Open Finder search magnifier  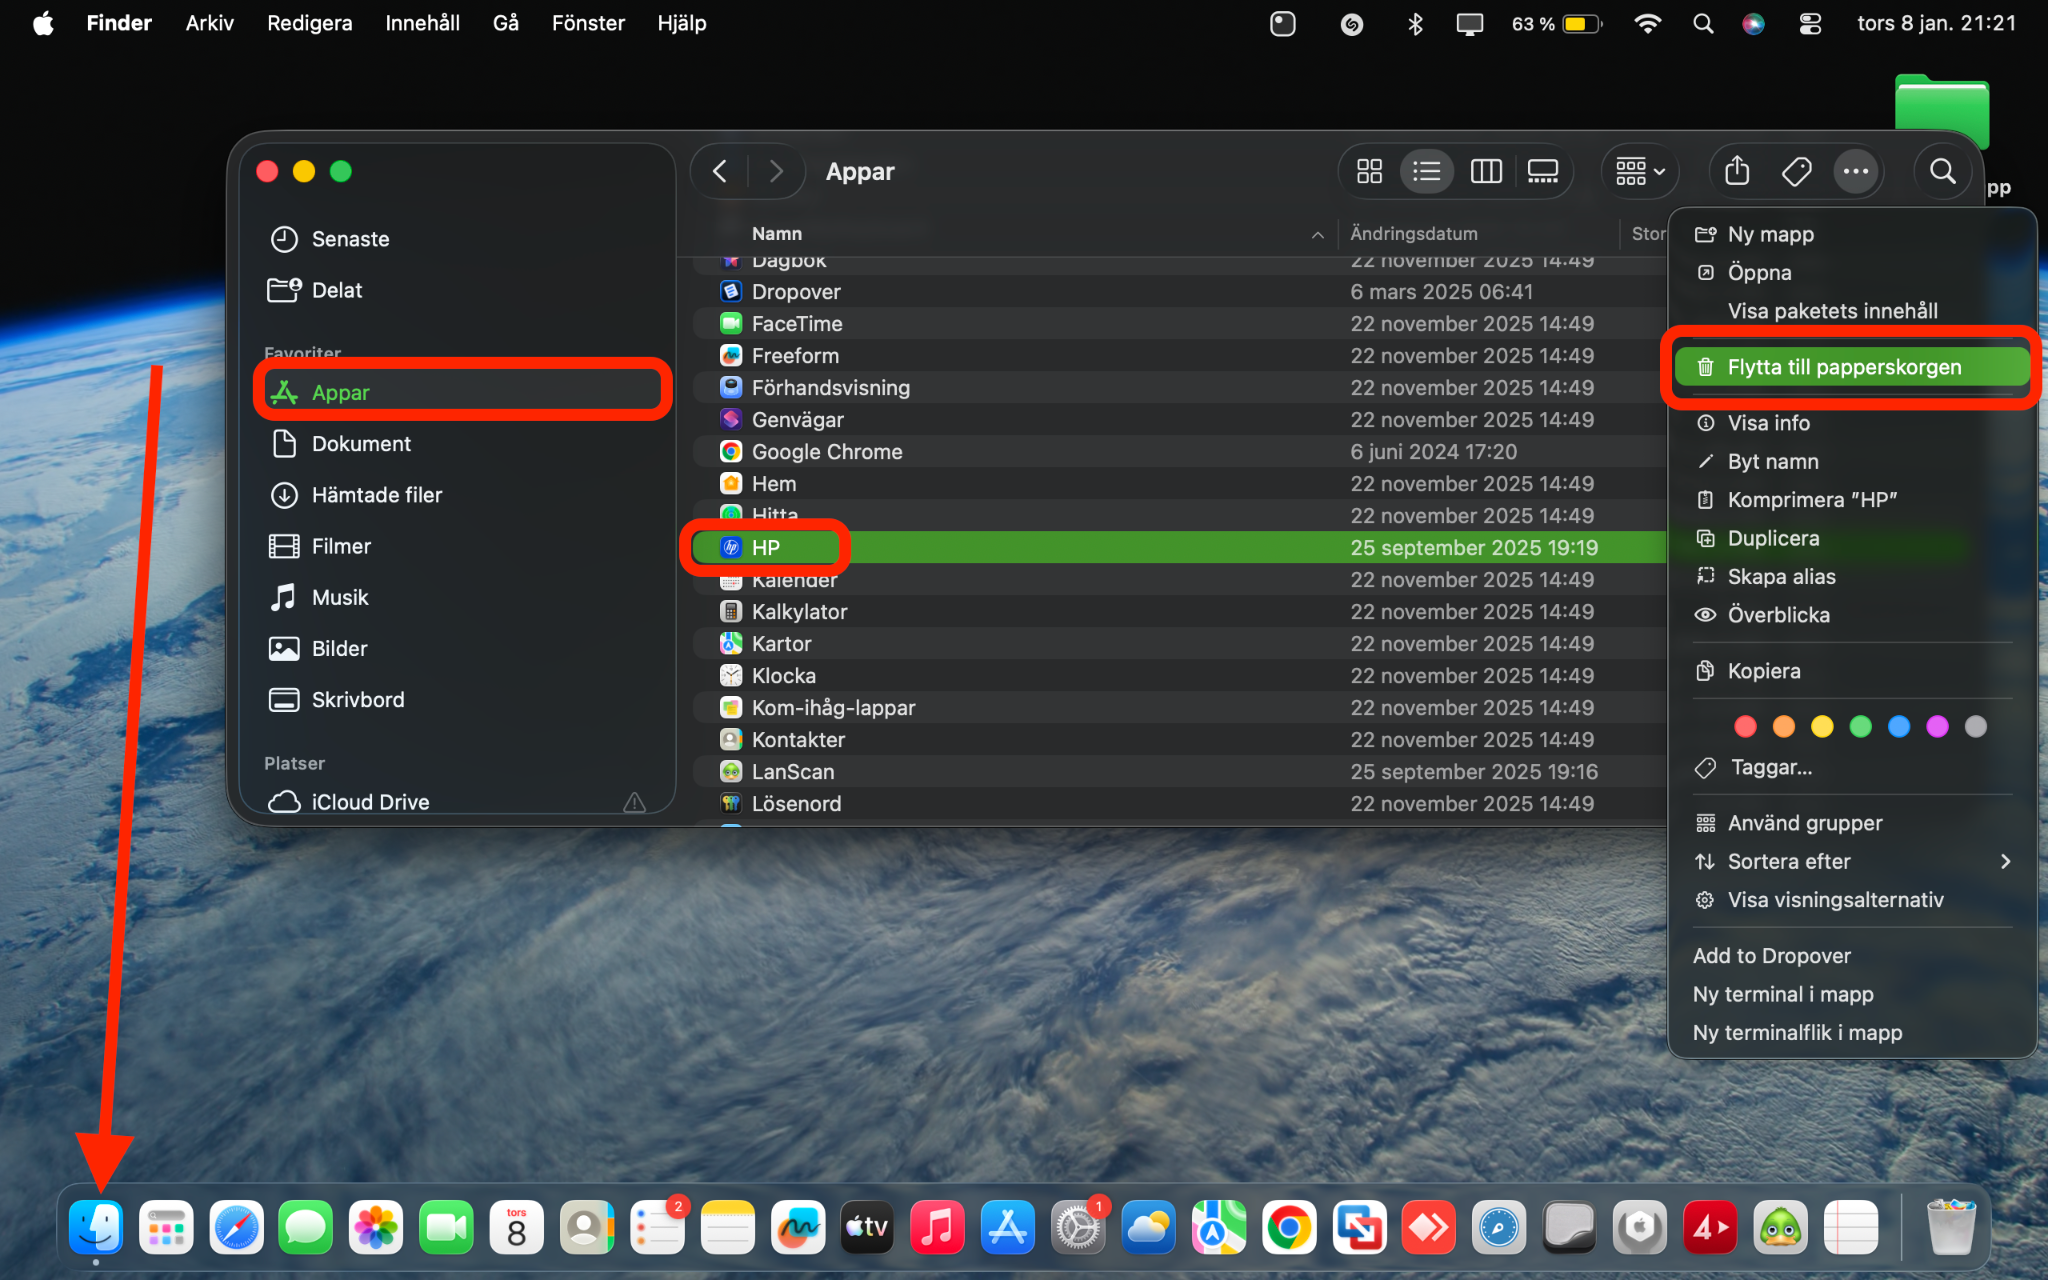click(x=1942, y=172)
